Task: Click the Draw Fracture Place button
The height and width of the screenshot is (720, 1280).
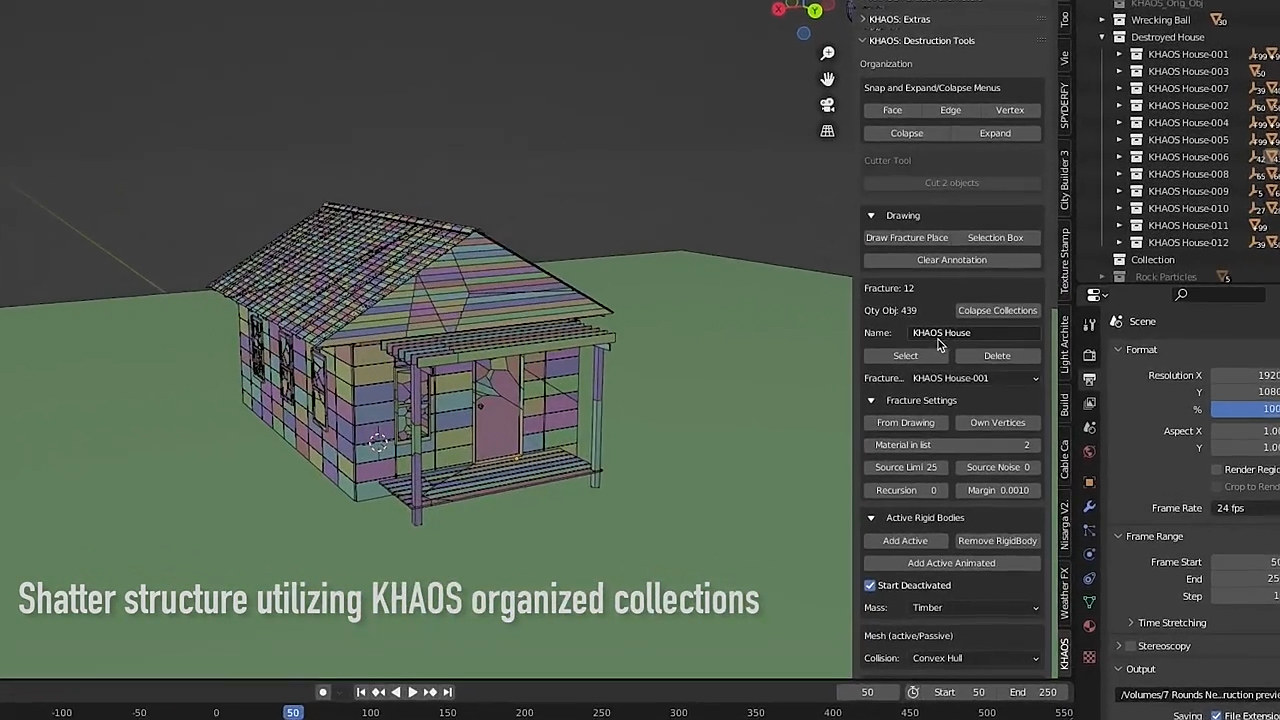Action: coord(906,238)
